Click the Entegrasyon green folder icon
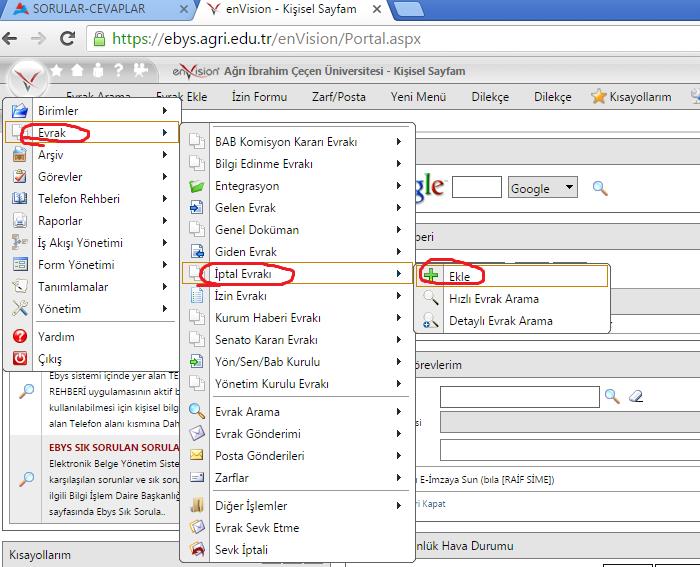This screenshot has width=700, height=567. click(197, 186)
